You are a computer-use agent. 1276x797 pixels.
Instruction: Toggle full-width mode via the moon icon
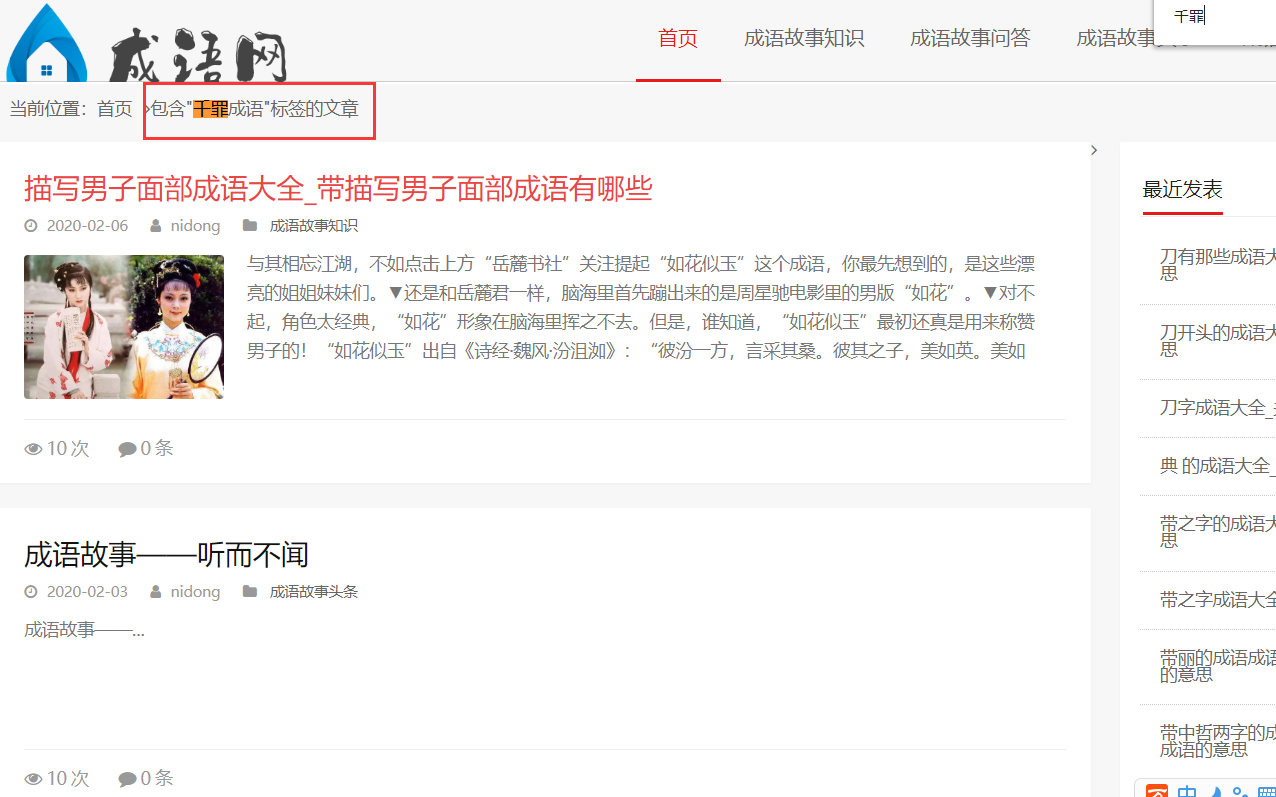click(1215, 790)
